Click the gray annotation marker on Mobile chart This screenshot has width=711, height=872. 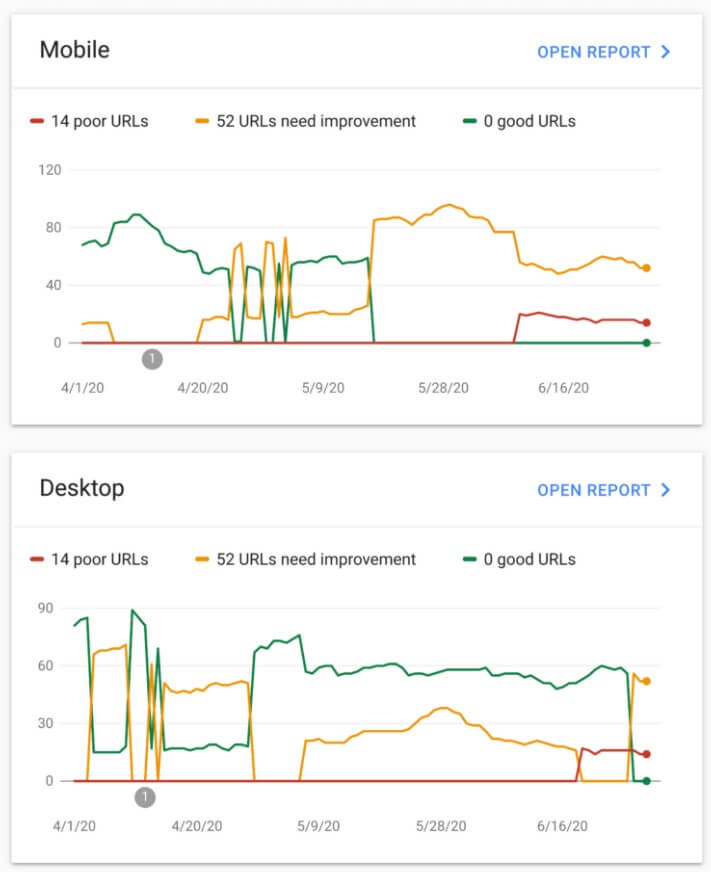pos(152,359)
